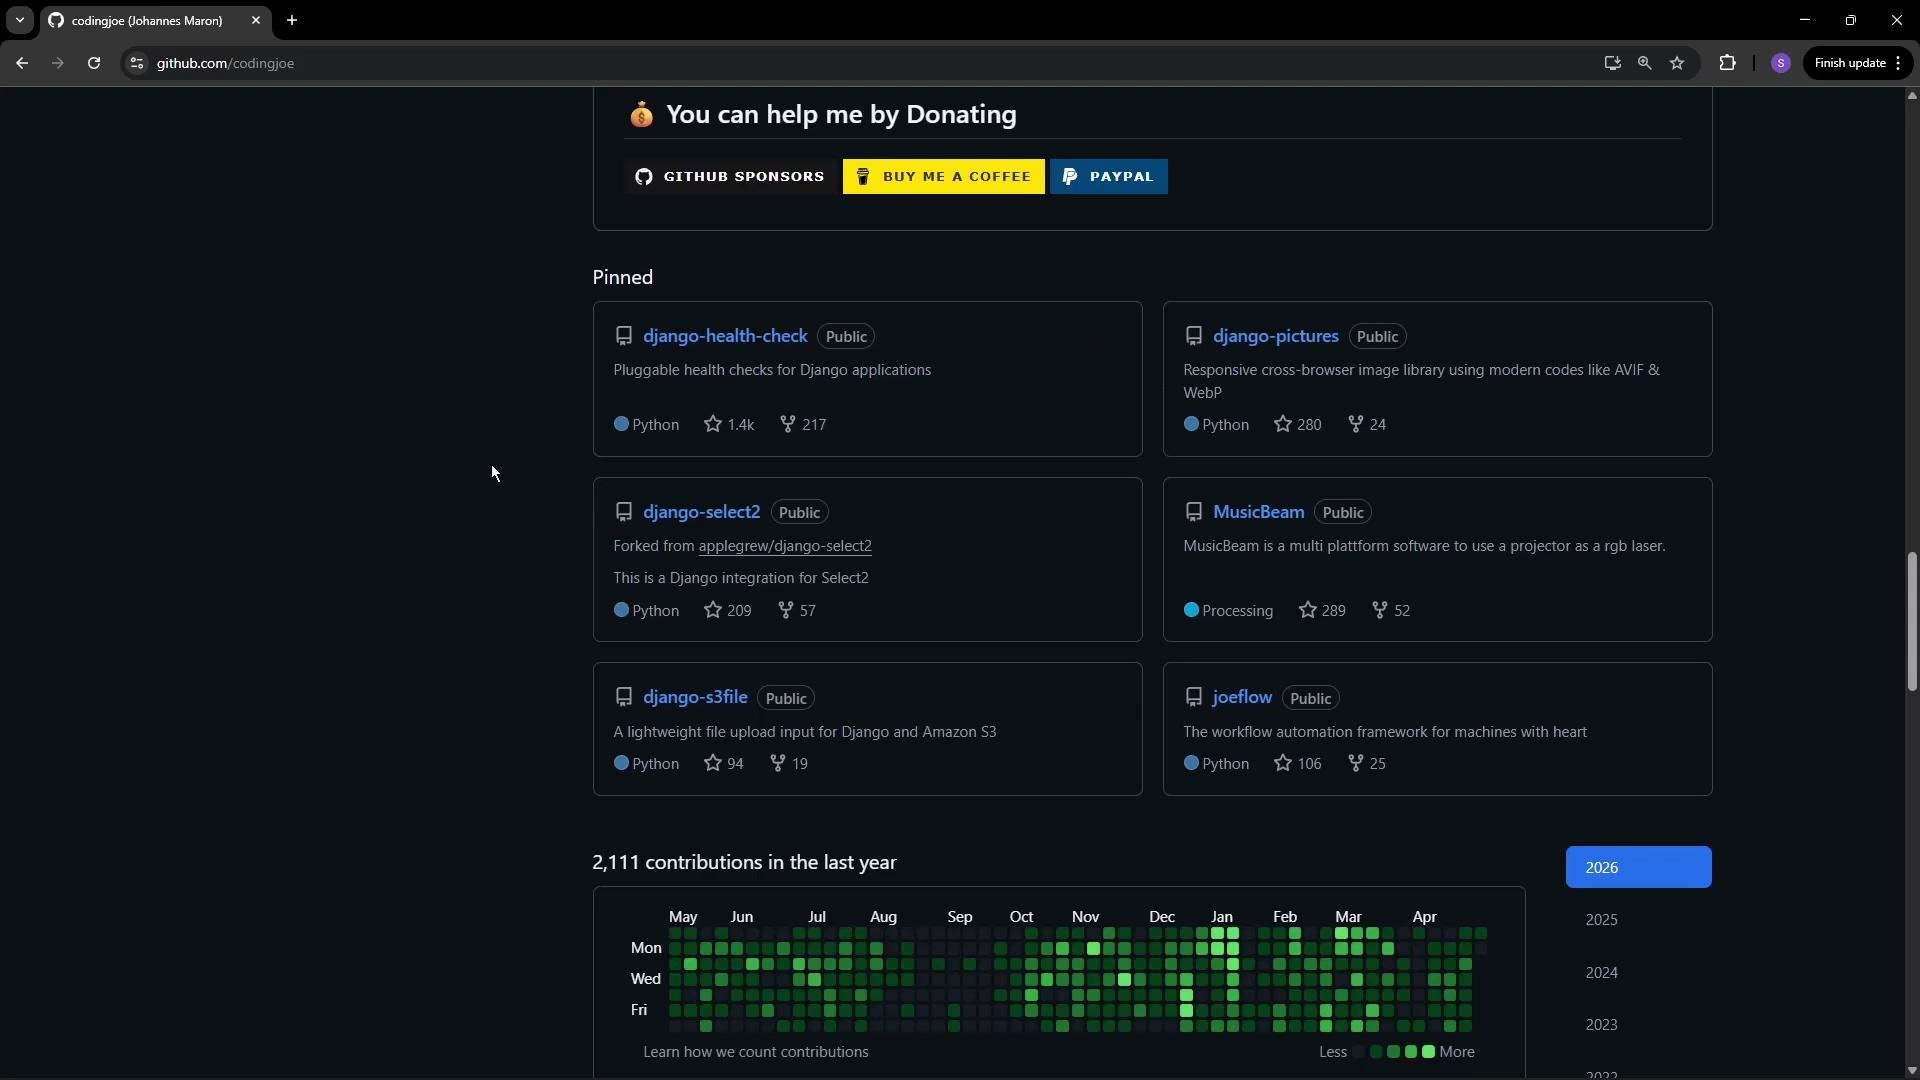View django-health-check's 217 forks

point(803,425)
